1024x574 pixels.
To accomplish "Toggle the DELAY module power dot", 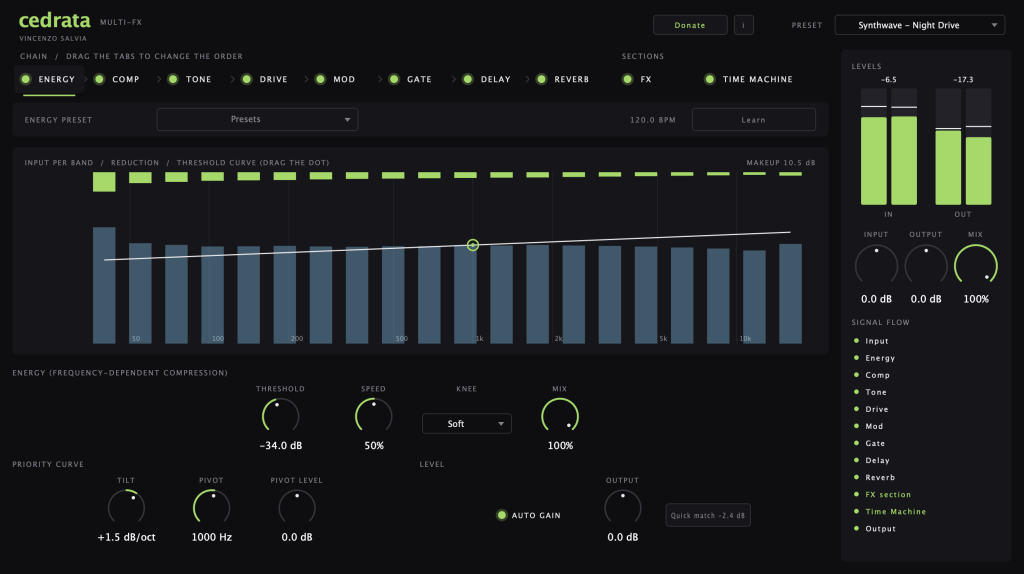I will 468,79.
